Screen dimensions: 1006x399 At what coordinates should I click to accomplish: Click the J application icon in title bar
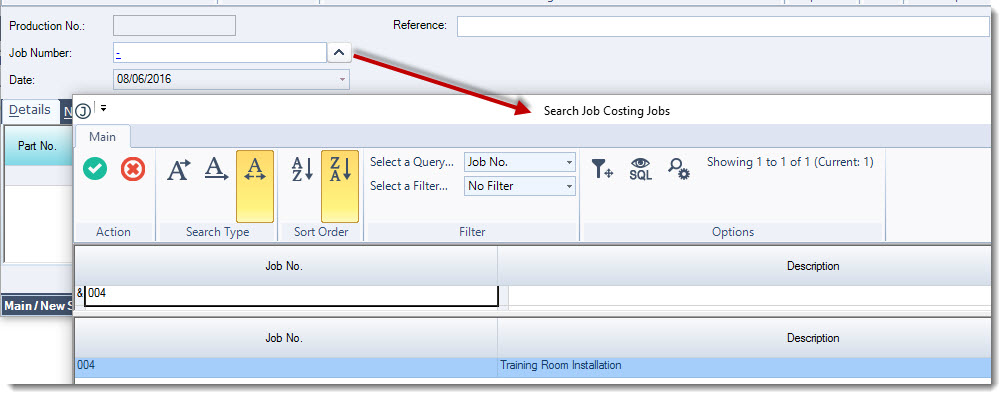point(83,111)
